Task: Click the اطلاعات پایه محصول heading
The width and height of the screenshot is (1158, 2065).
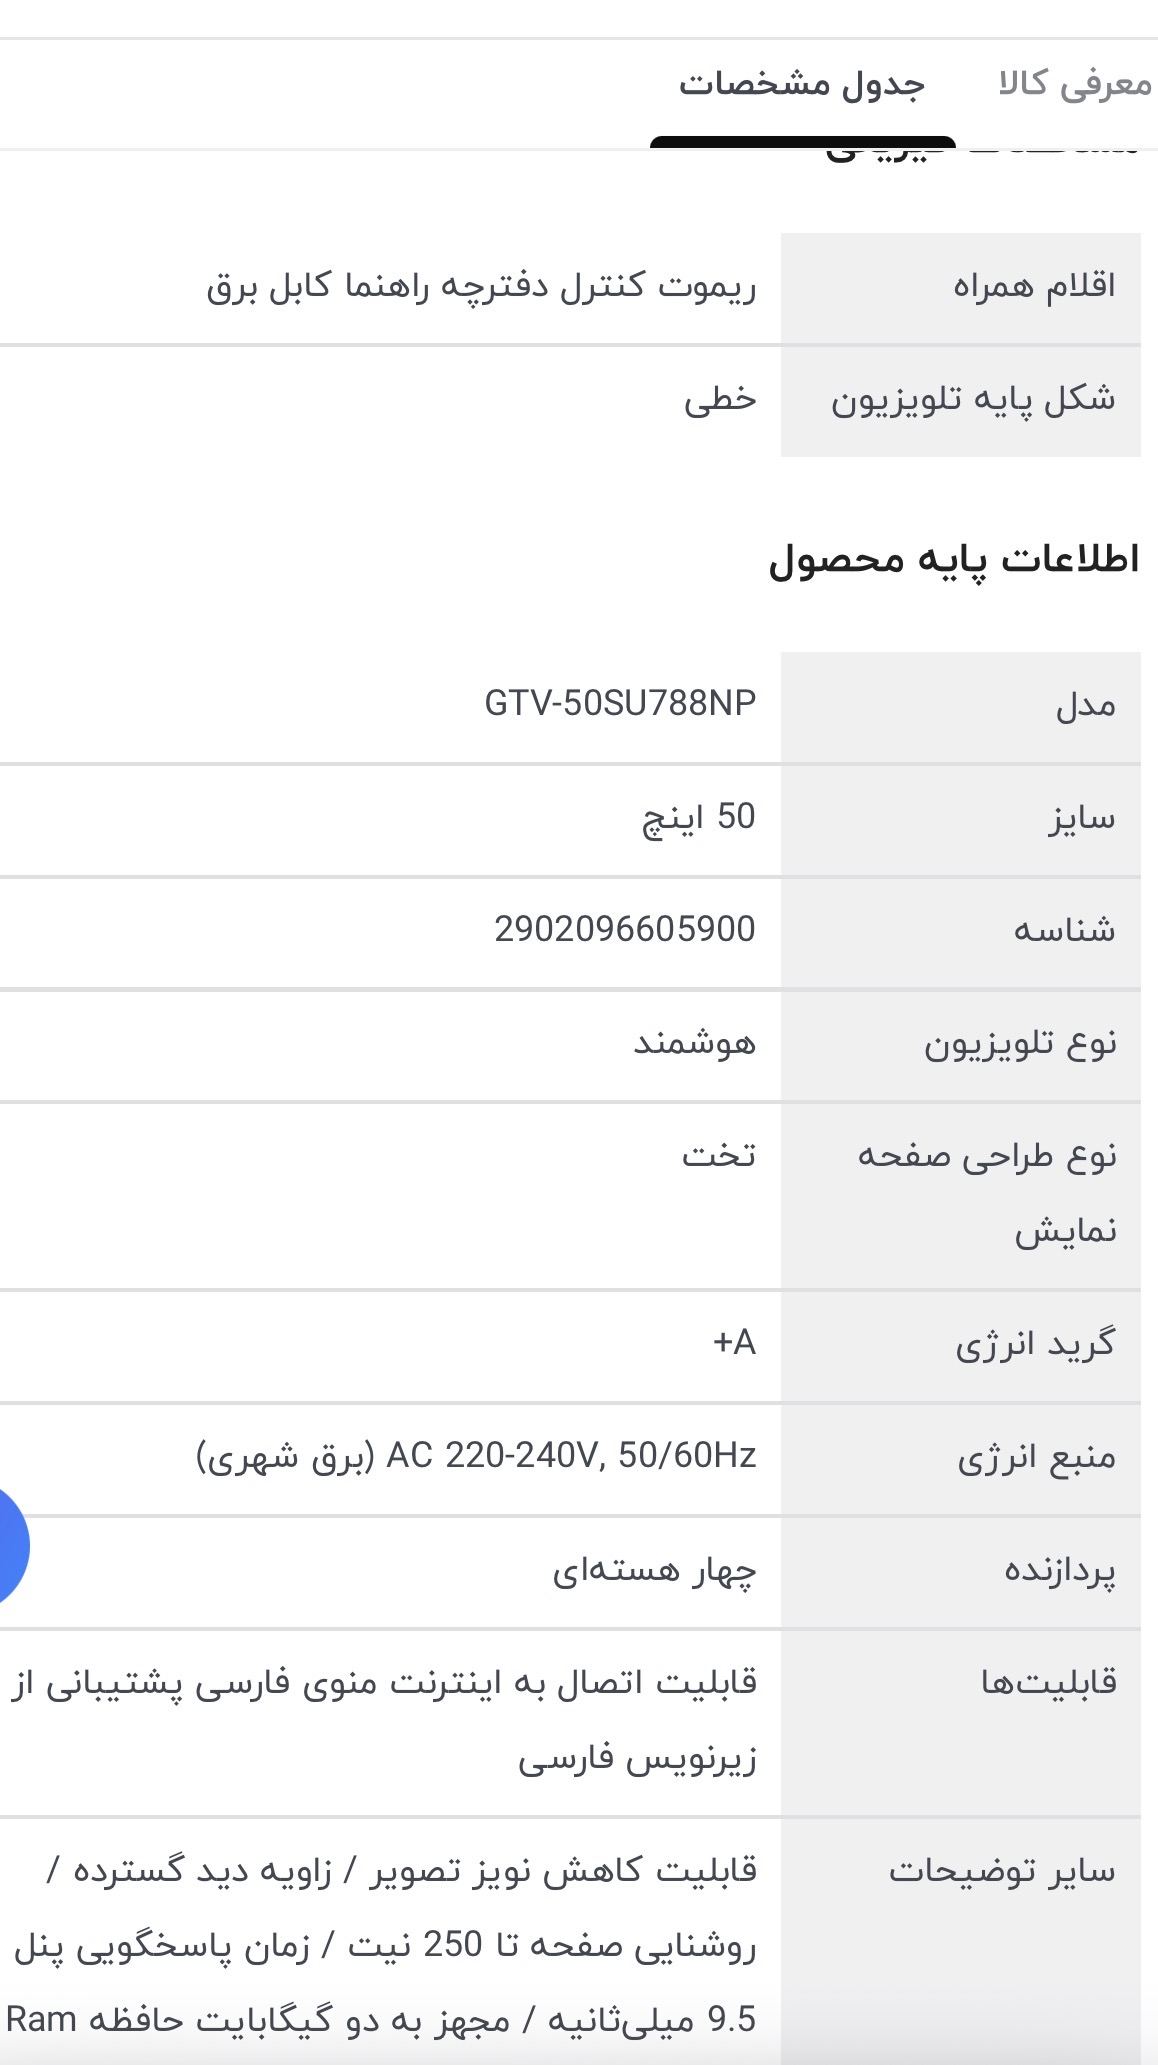Action: pos(953,559)
